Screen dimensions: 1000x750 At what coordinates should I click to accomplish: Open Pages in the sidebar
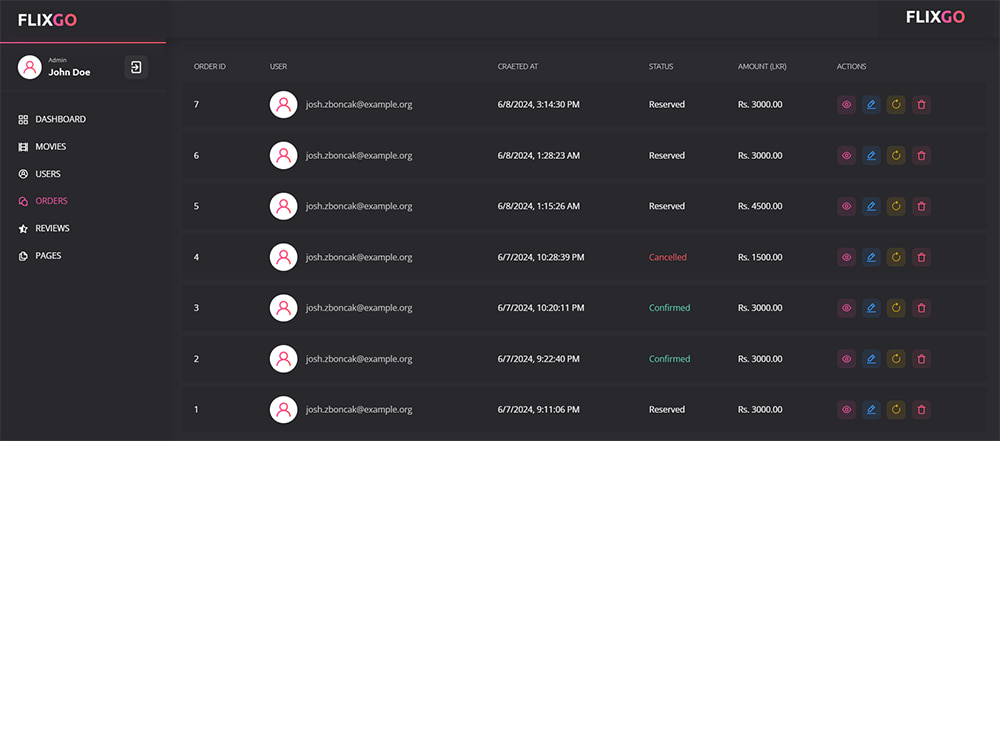(x=40, y=256)
